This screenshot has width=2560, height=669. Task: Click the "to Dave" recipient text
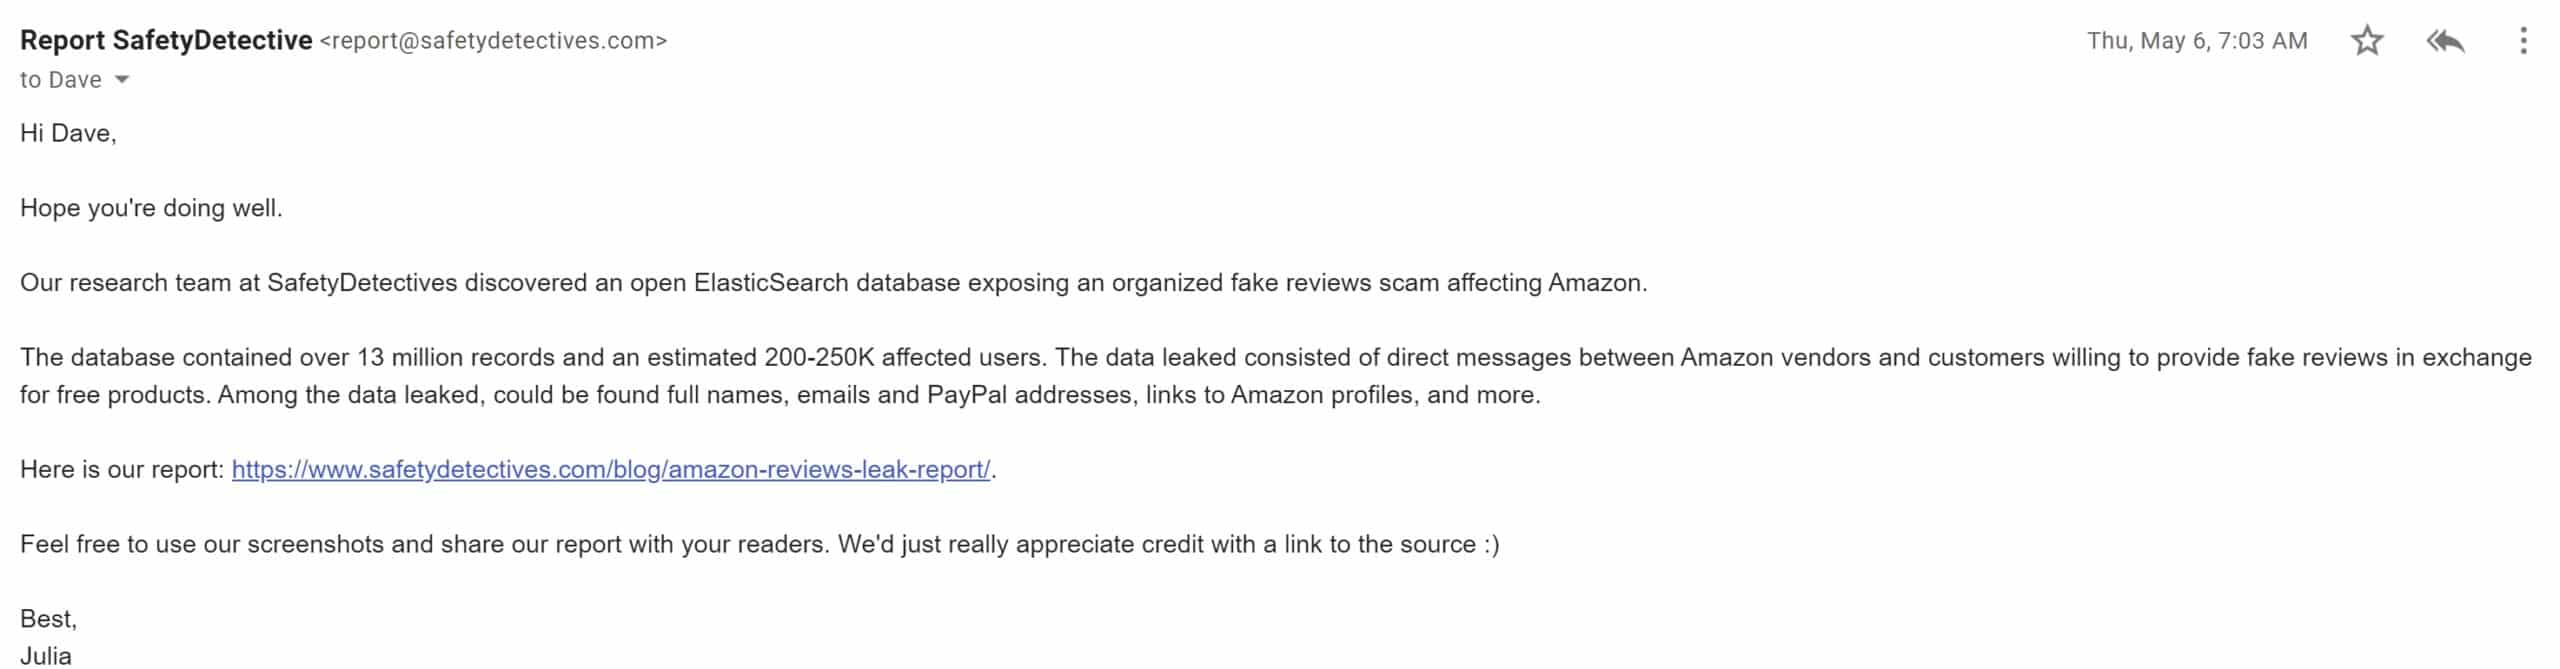61,80
